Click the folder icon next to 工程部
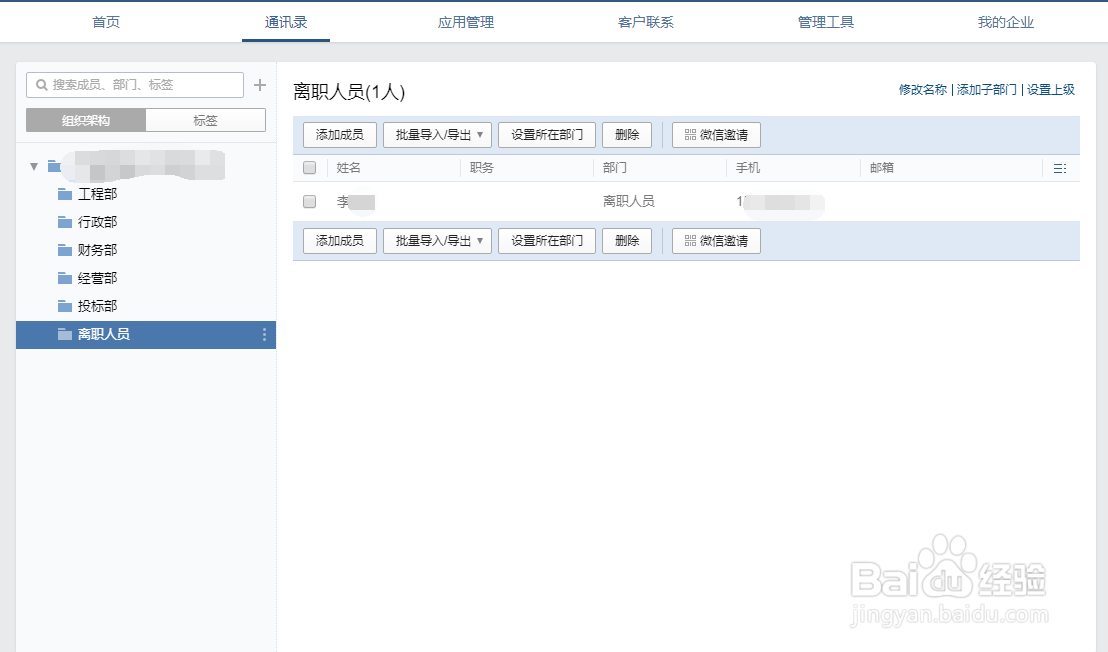Image resolution: width=1108 pixels, height=652 pixels. pyautogui.click(x=66, y=194)
